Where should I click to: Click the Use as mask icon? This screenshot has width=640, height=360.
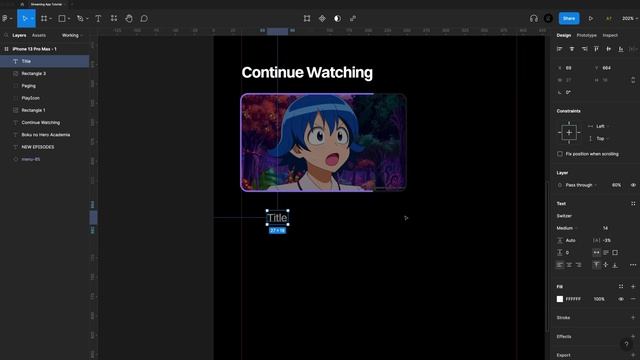(337, 18)
